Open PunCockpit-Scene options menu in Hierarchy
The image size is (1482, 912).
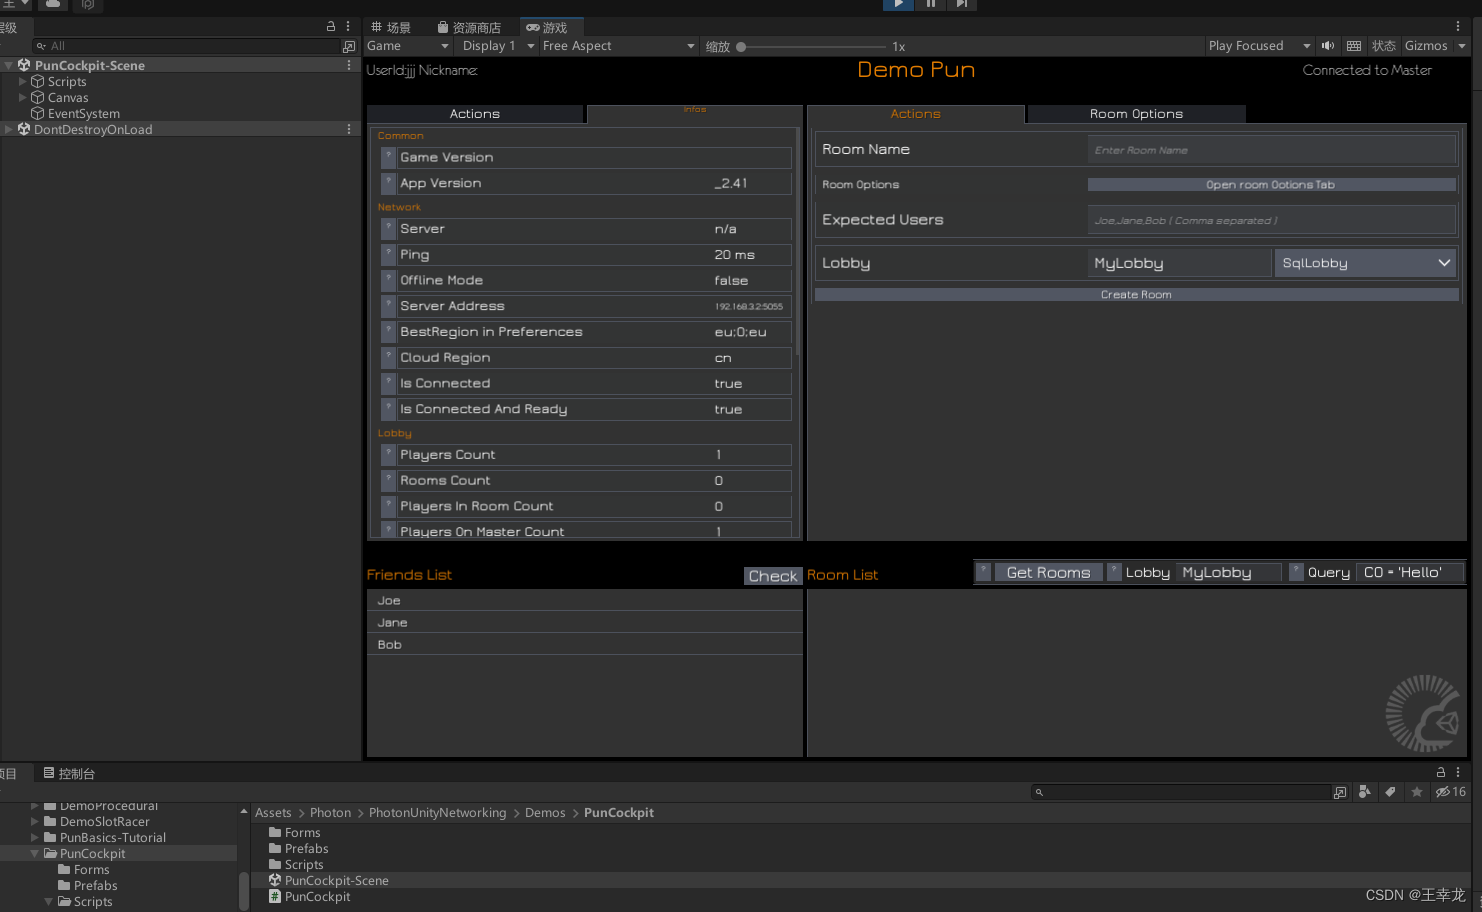tap(349, 65)
